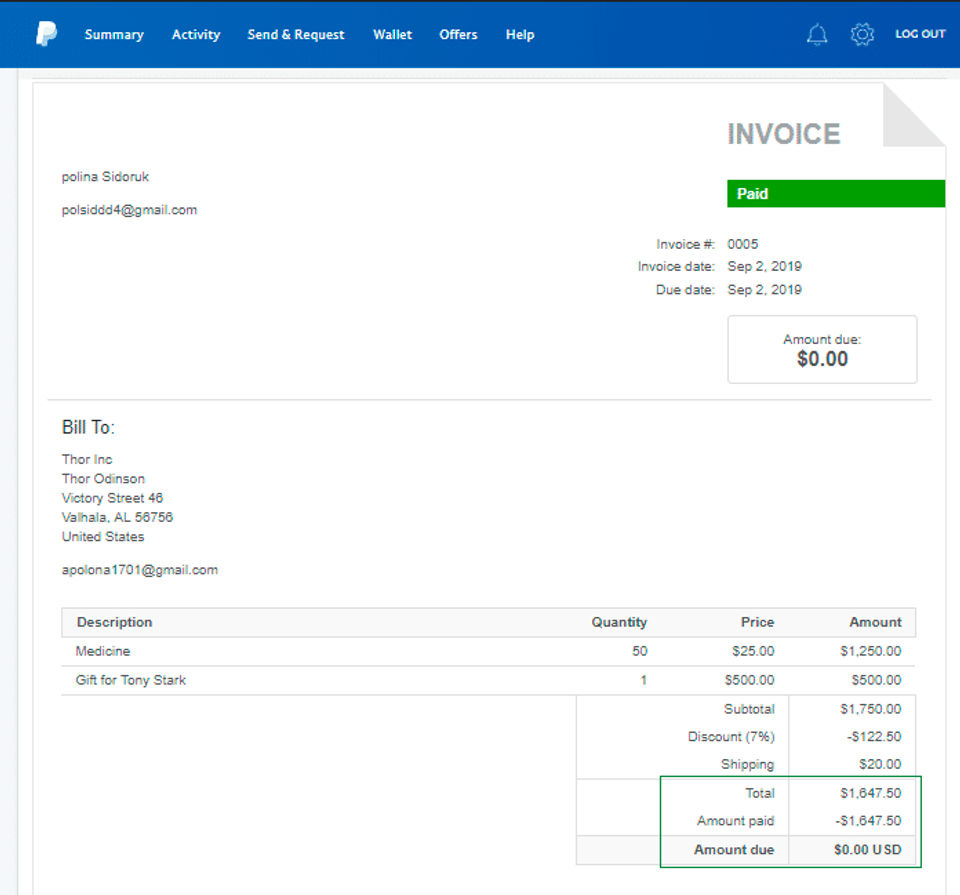Click the Subtotal label
Image resolution: width=960 pixels, height=895 pixels.
(x=749, y=709)
